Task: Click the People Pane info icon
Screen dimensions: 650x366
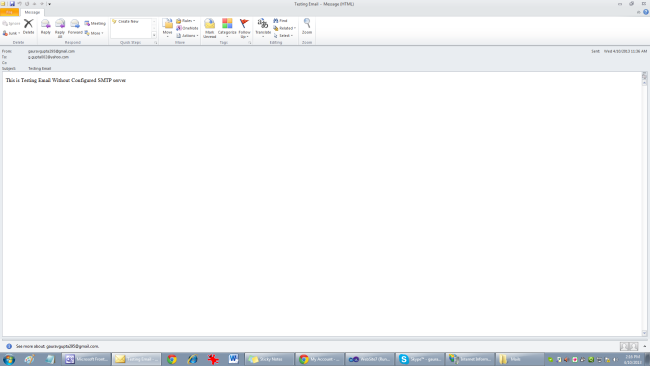Action: [x=9, y=346]
